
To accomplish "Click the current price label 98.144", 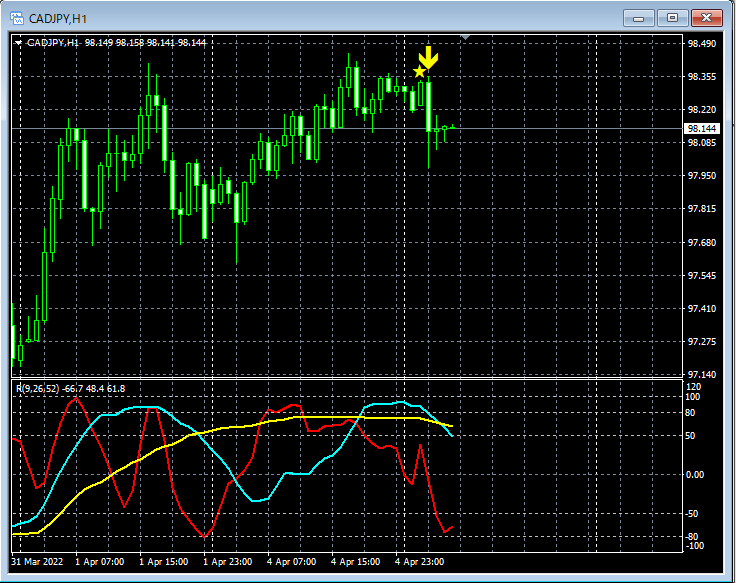I will click(701, 128).
